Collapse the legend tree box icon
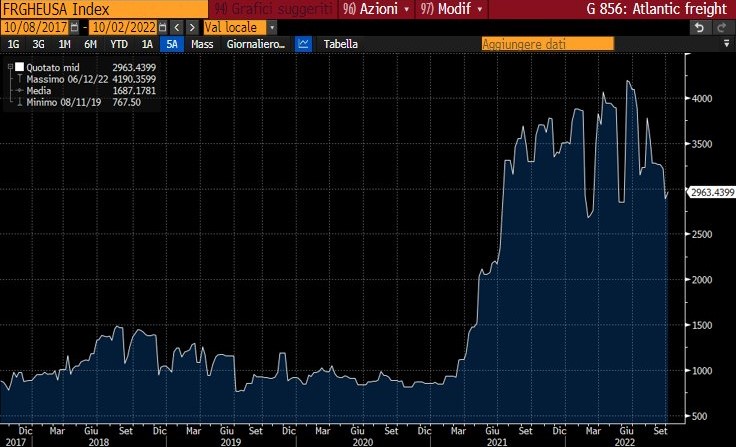This screenshot has height=447, width=736. (10, 67)
